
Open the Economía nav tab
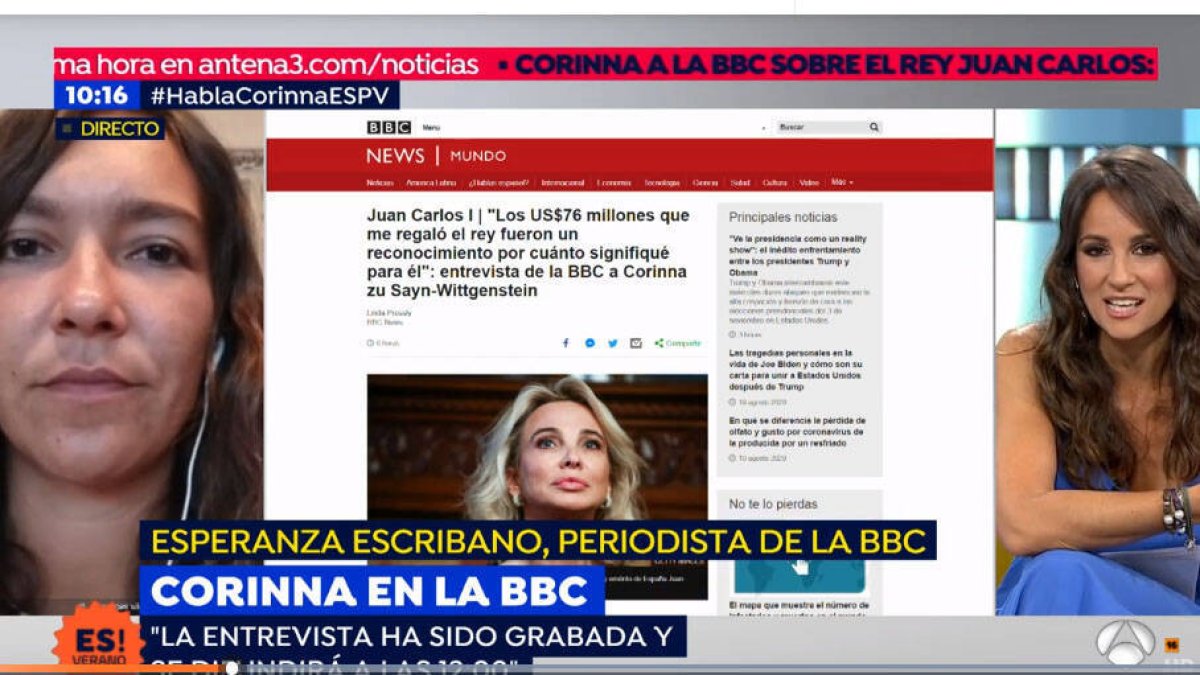point(614,183)
